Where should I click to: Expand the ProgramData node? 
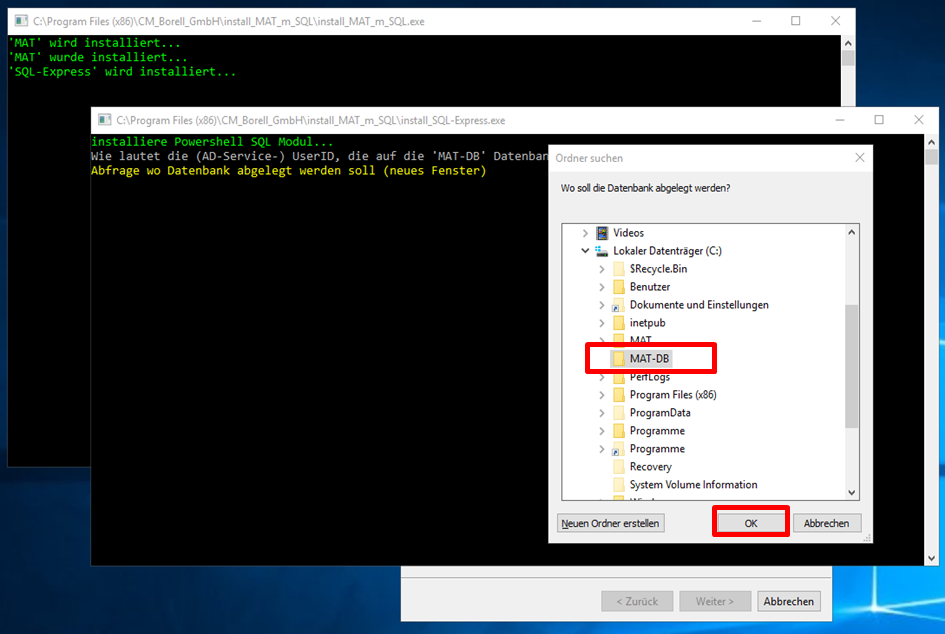(602, 413)
